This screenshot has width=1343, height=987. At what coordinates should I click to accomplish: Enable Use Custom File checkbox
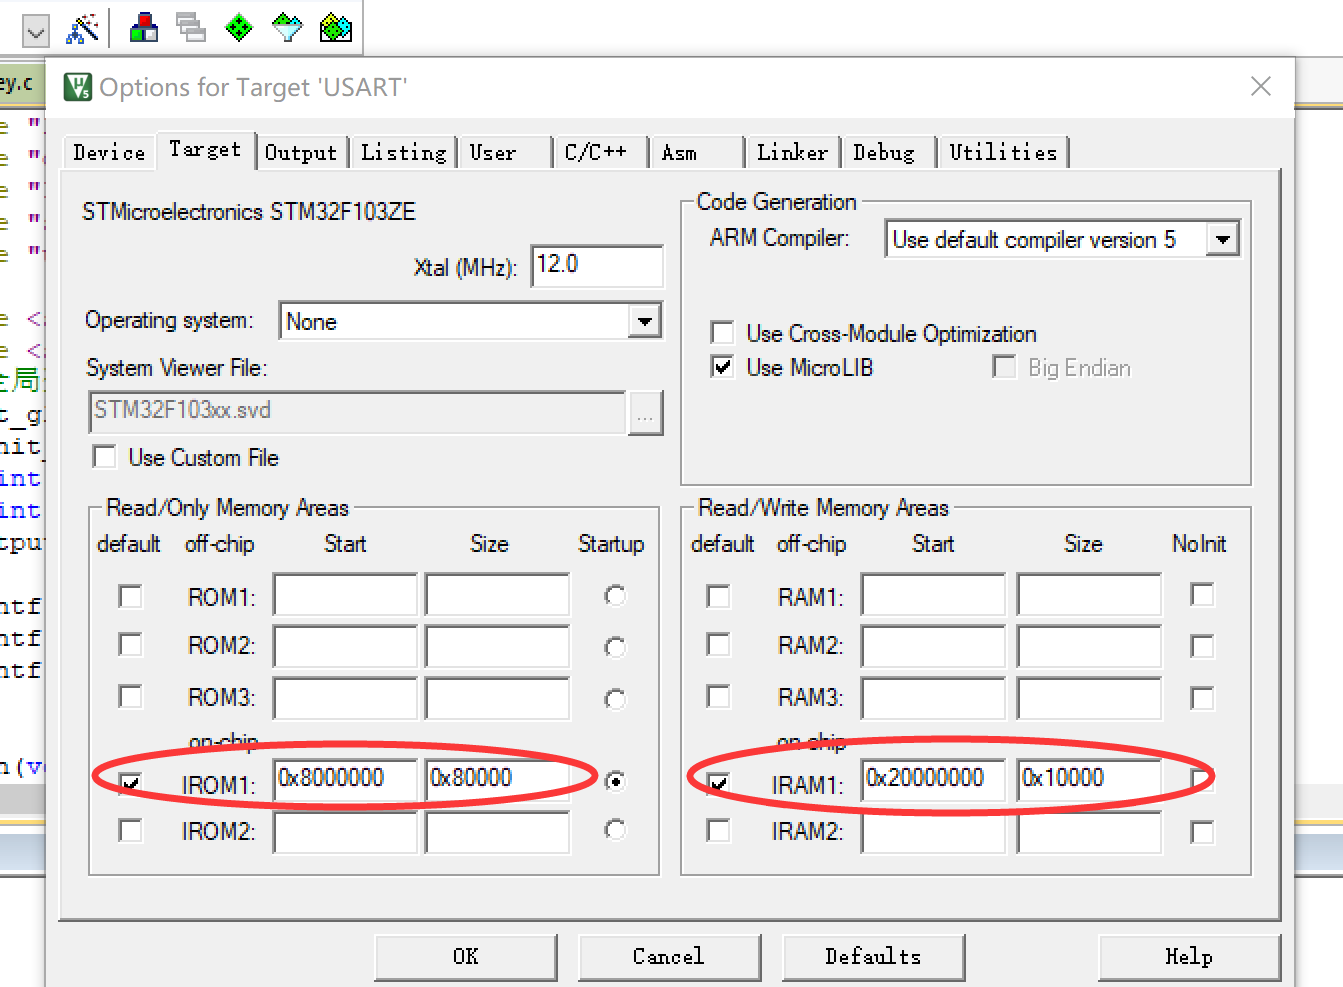click(x=104, y=457)
